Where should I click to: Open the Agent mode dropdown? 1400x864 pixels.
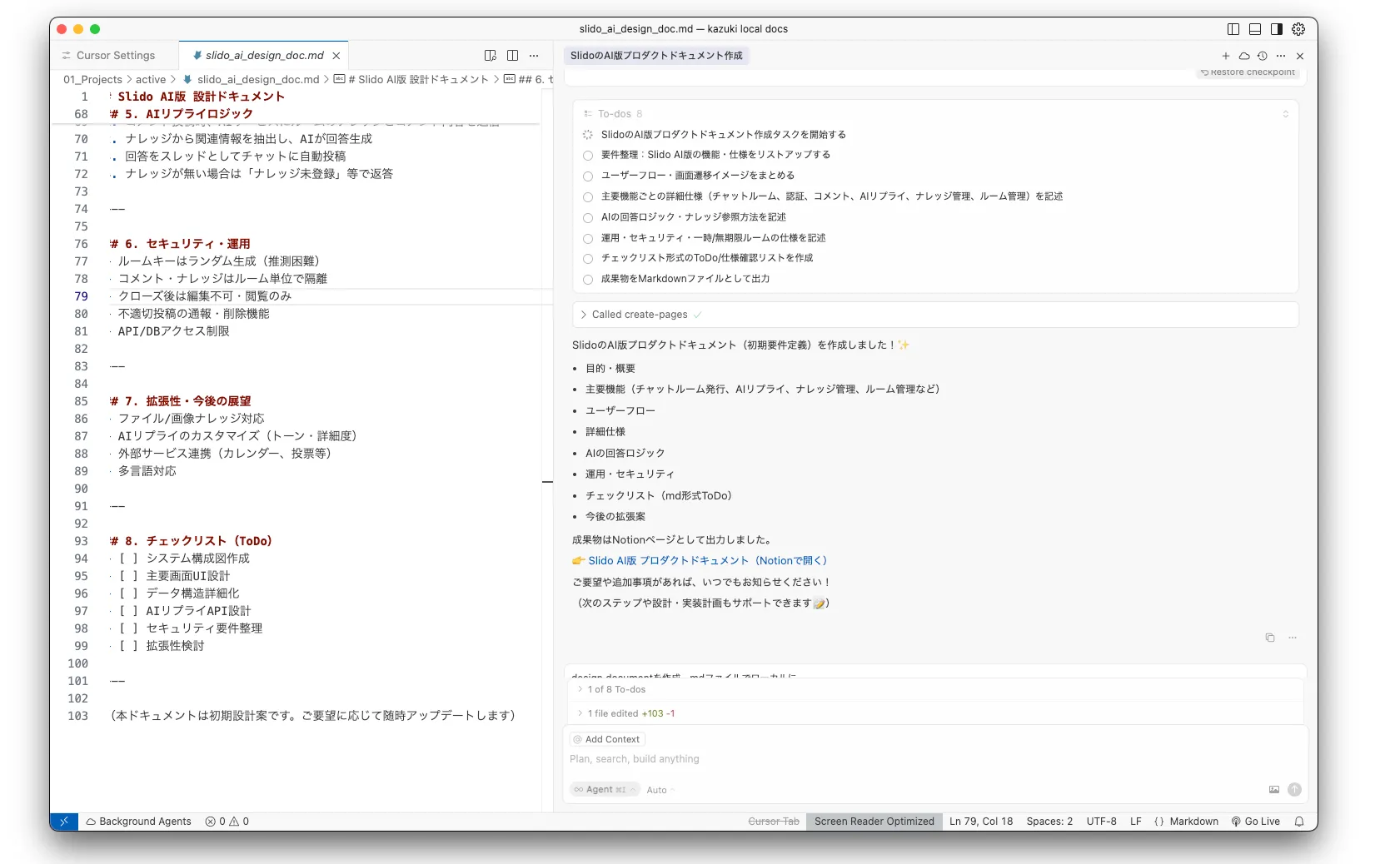pos(604,789)
